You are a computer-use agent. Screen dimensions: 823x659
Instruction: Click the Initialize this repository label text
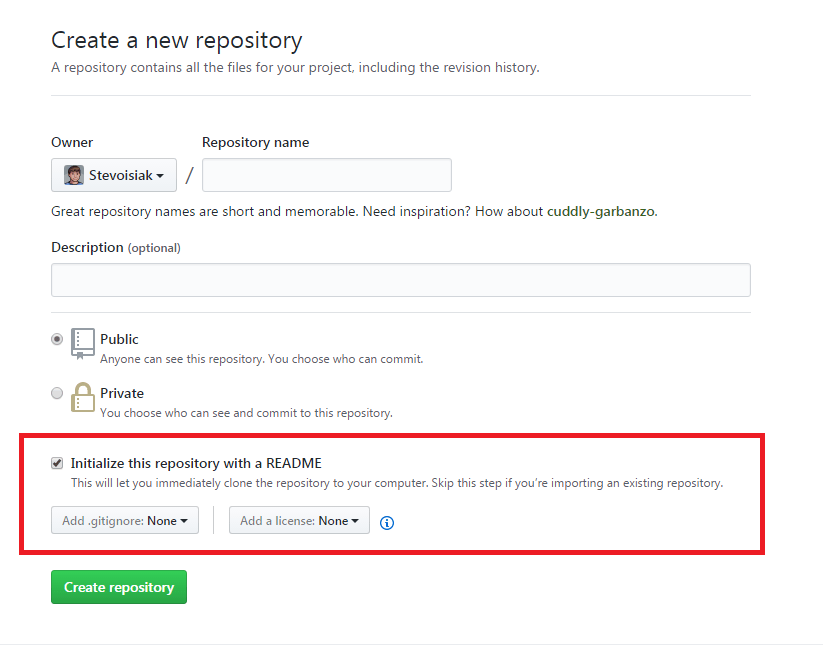pos(196,463)
